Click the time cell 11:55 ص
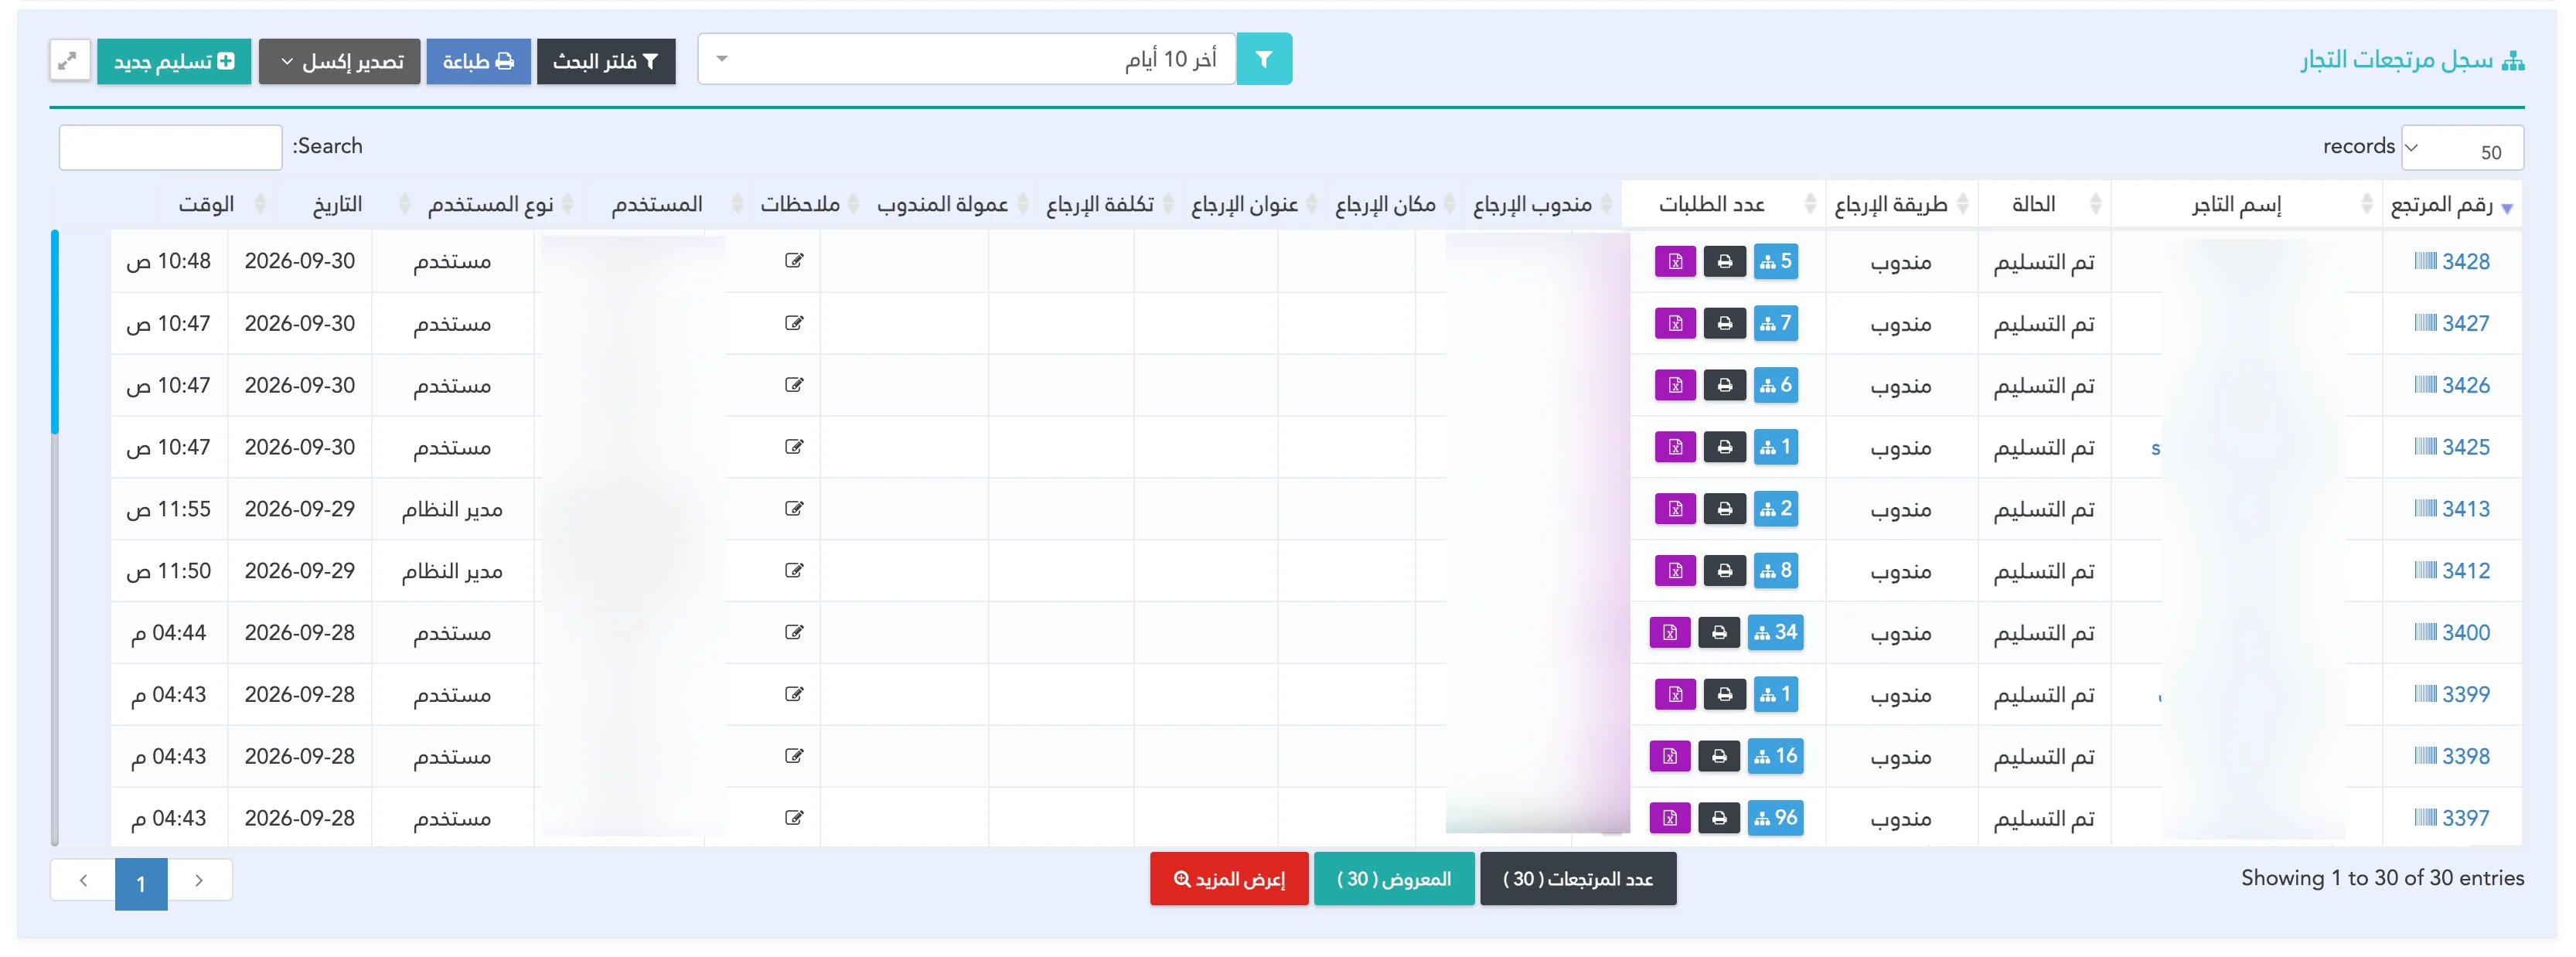This screenshot has width=2576, height=957. pos(169,509)
